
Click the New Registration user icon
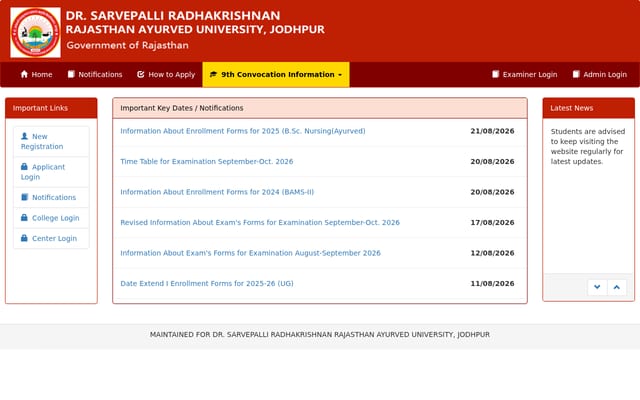pyautogui.click(x=24, y=136)
